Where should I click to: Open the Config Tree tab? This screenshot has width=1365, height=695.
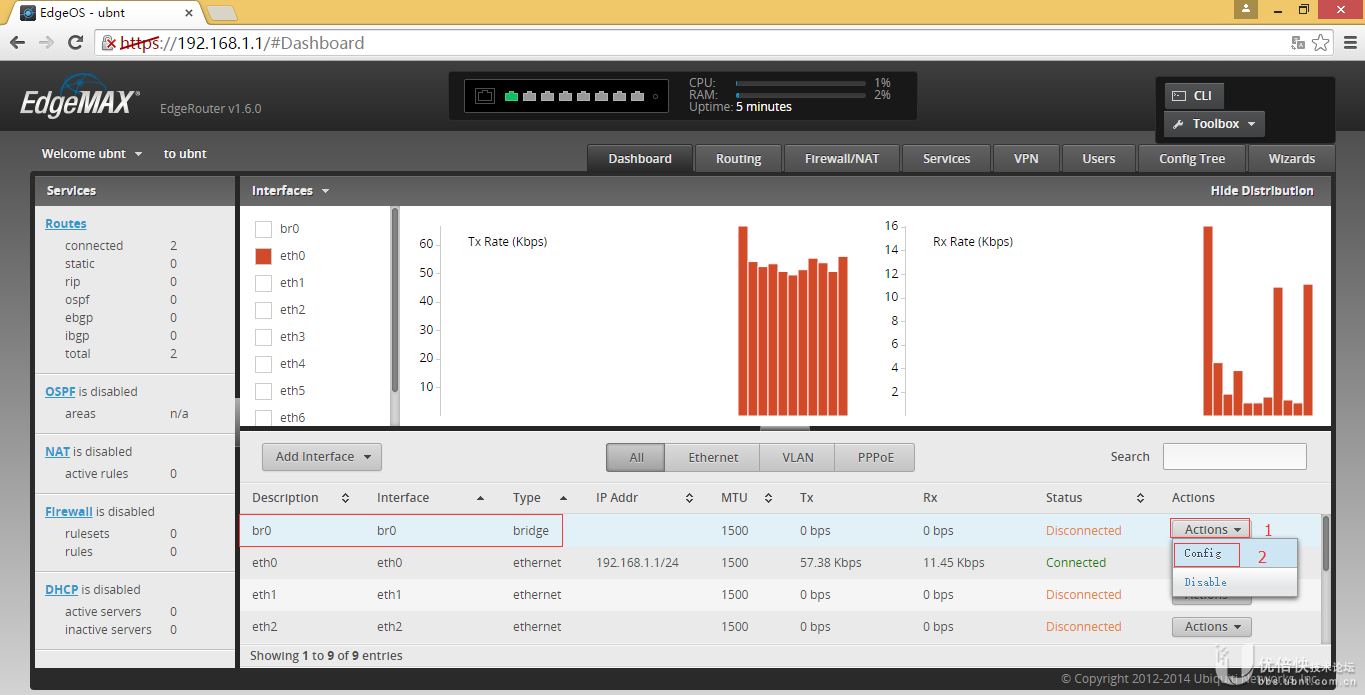point(1192,159)
